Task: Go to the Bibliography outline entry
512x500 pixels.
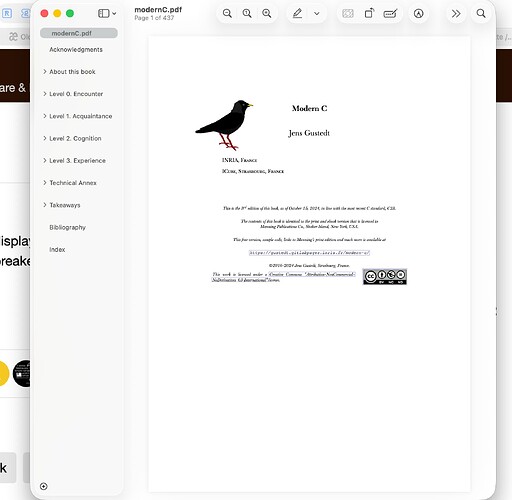Action: 68,227
